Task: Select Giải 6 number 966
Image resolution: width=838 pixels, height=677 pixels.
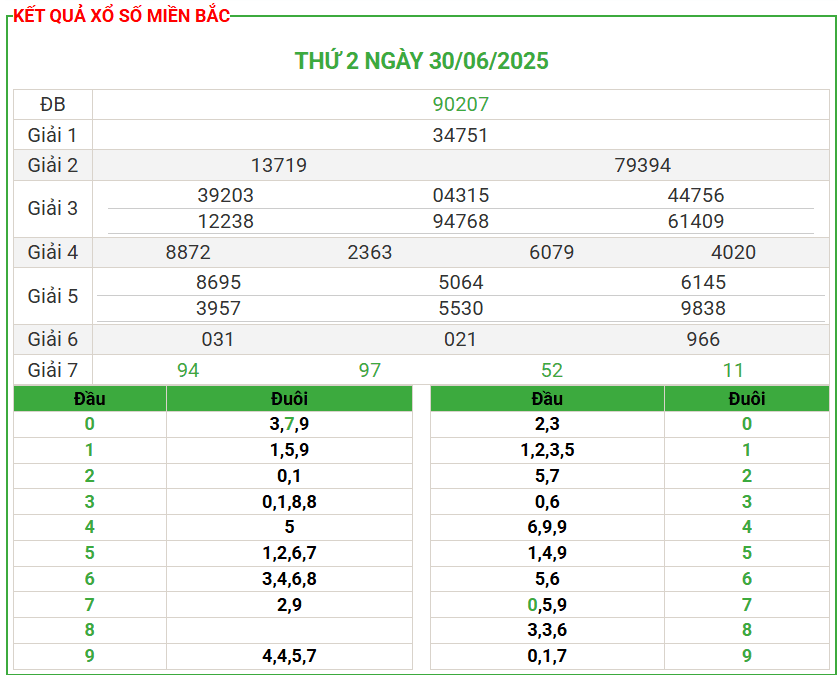Action: pyautogui.click(x=703, y=339)
